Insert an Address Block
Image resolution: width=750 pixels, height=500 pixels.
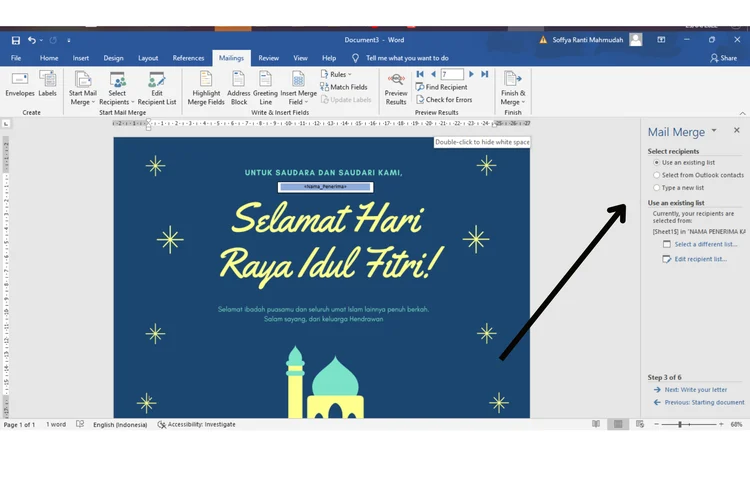tap(239, 89)
